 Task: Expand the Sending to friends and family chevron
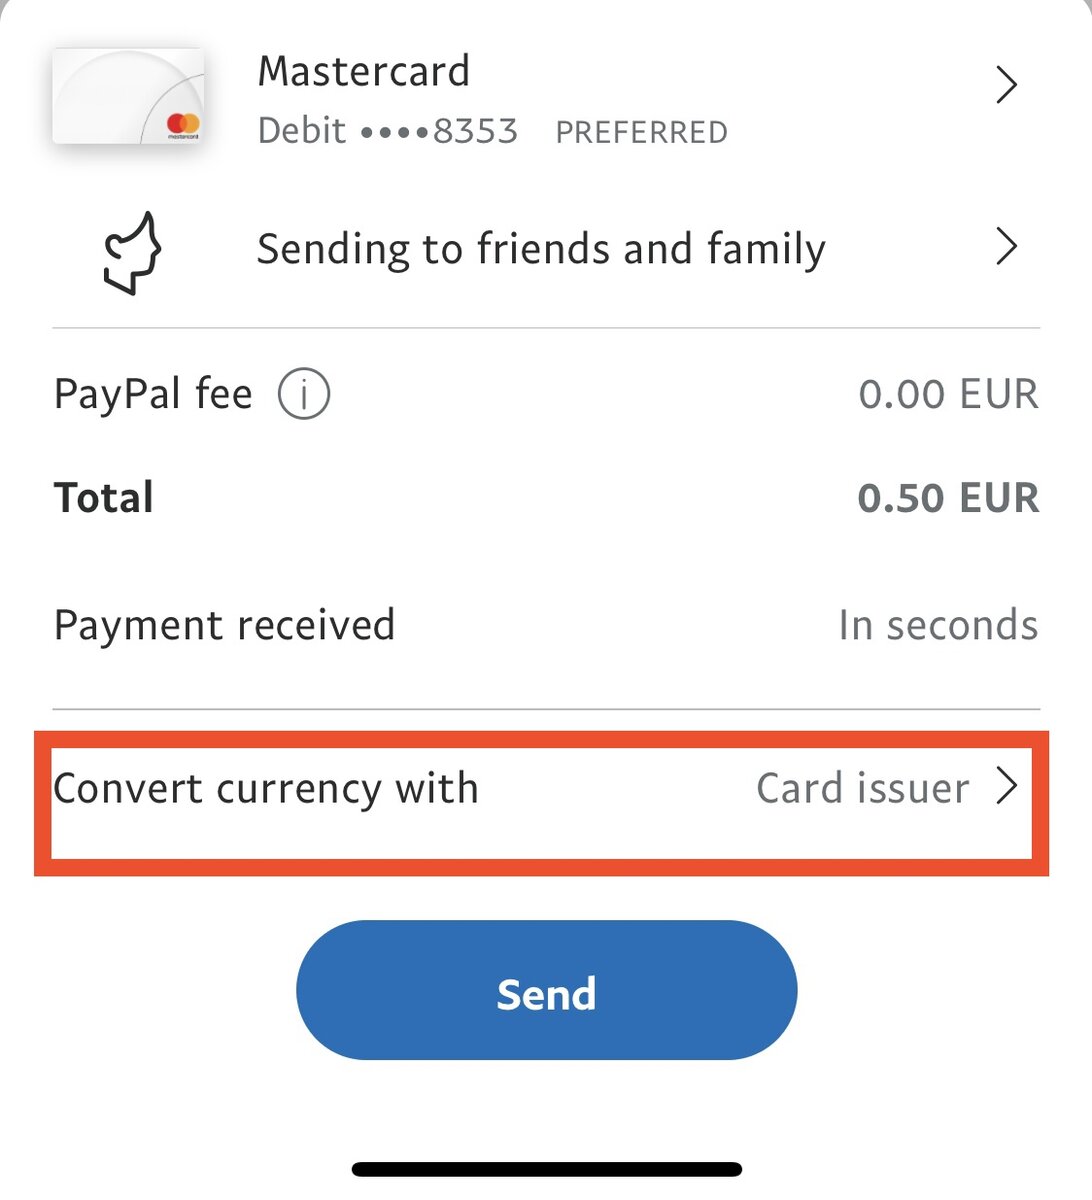(x=1006, y=247)
